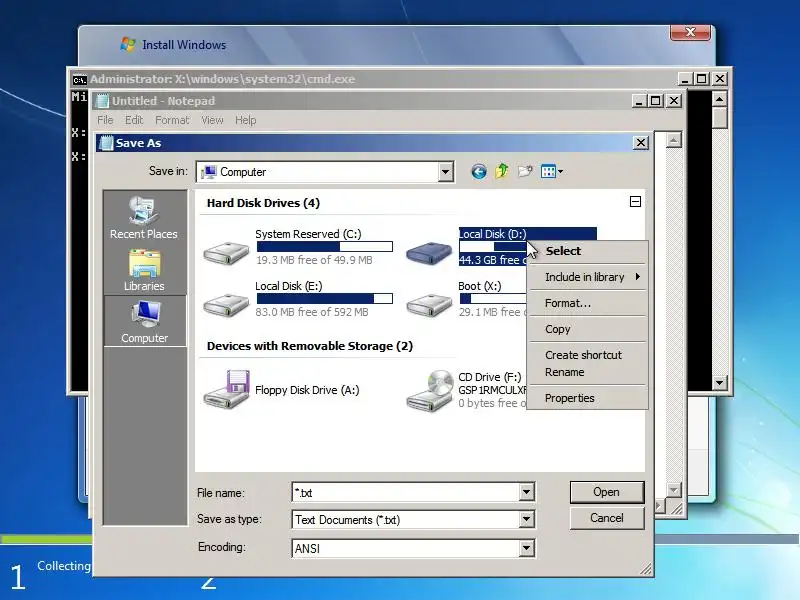Click cmd window scrollbar up arrow
800x600 pixels.
pyautogui.click(x=719, y=99)
